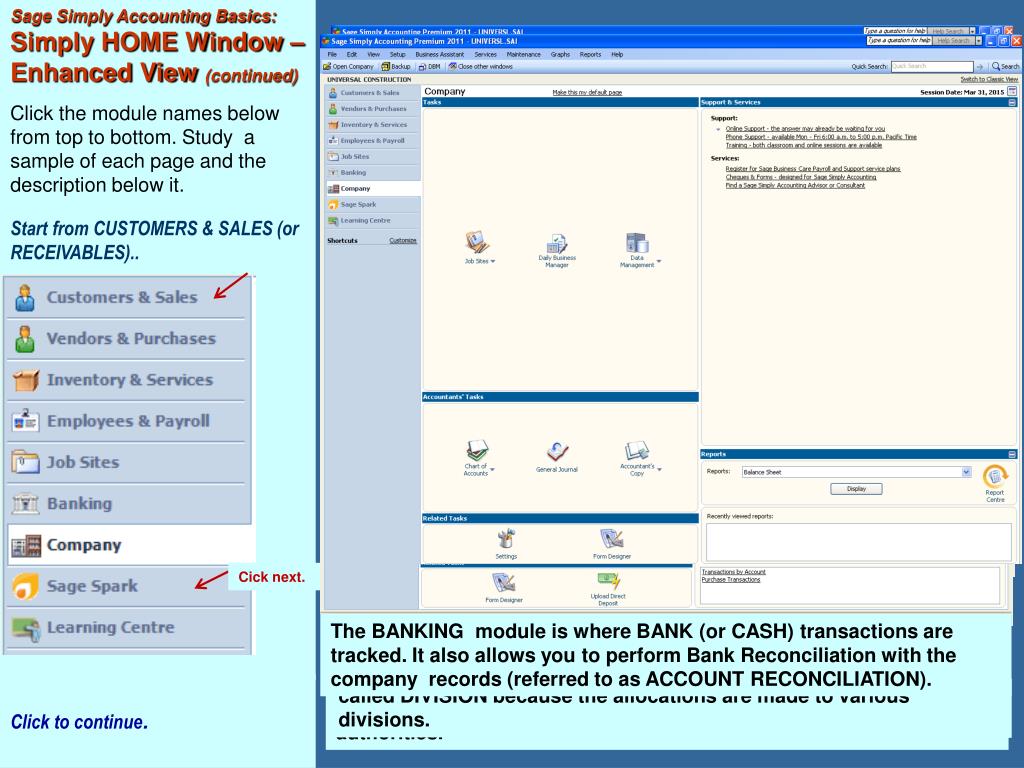Click enlarged Vendors & Purchases module name

[131, 338]
